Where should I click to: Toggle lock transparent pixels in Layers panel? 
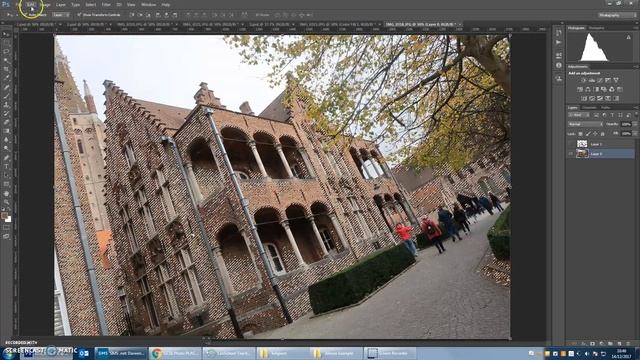click(580, 134)
